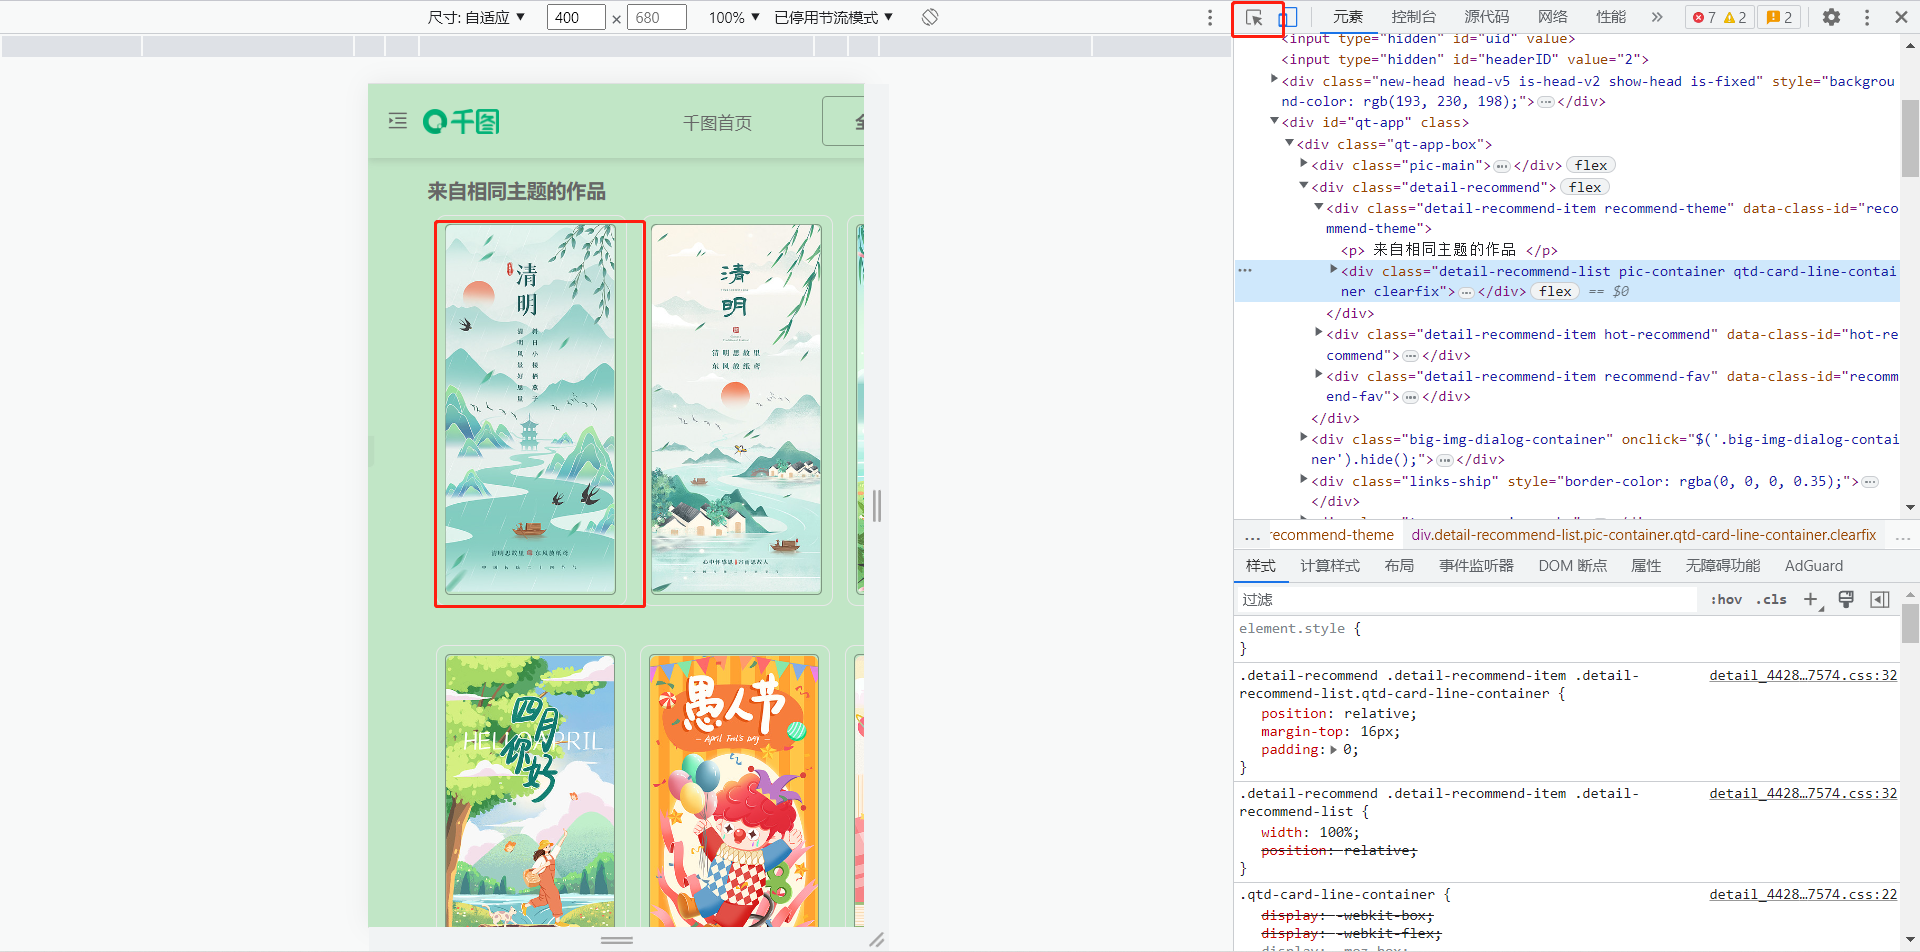Viewport: 1920px width, 952px height.
Task: Collapse the recommend-theme div node
Action: click(1319, 206)
